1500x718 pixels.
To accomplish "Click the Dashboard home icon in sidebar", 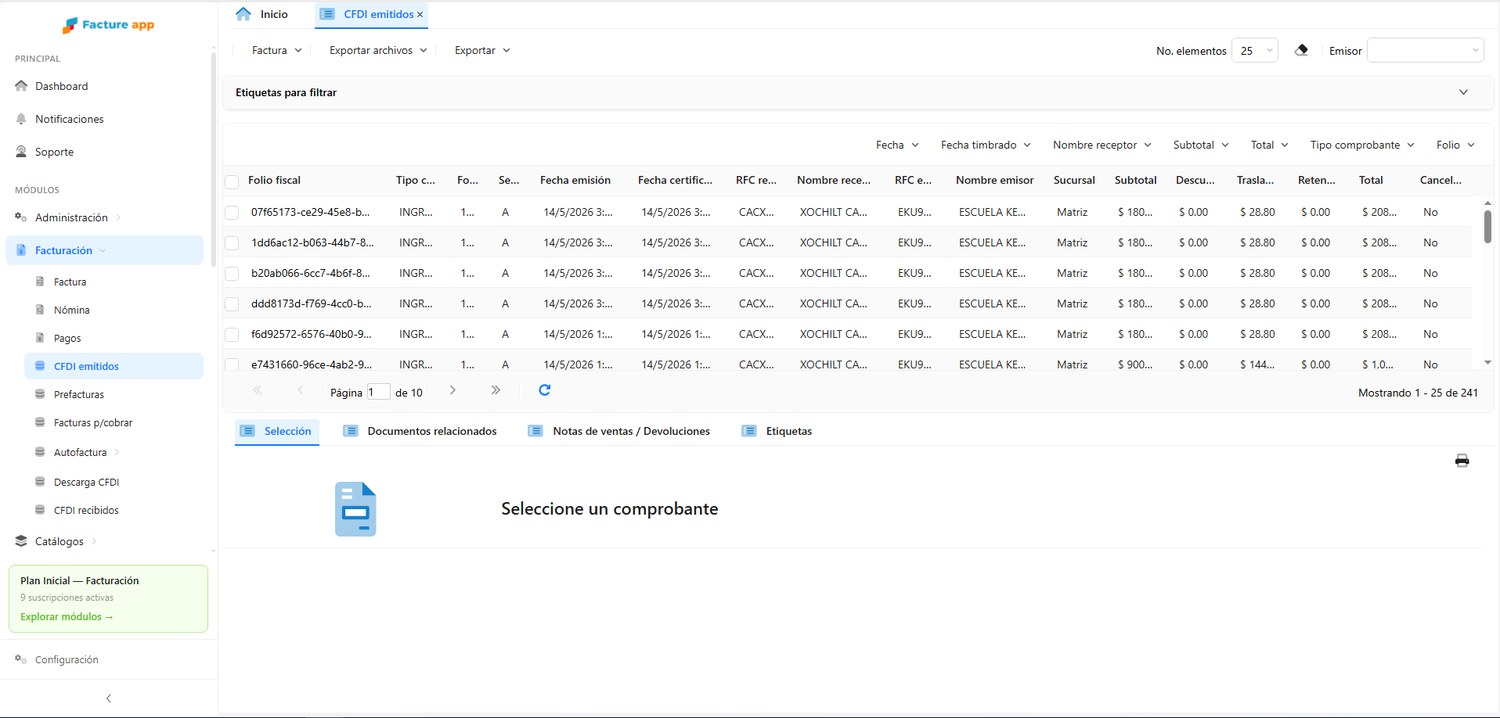I will pos(21,86).
